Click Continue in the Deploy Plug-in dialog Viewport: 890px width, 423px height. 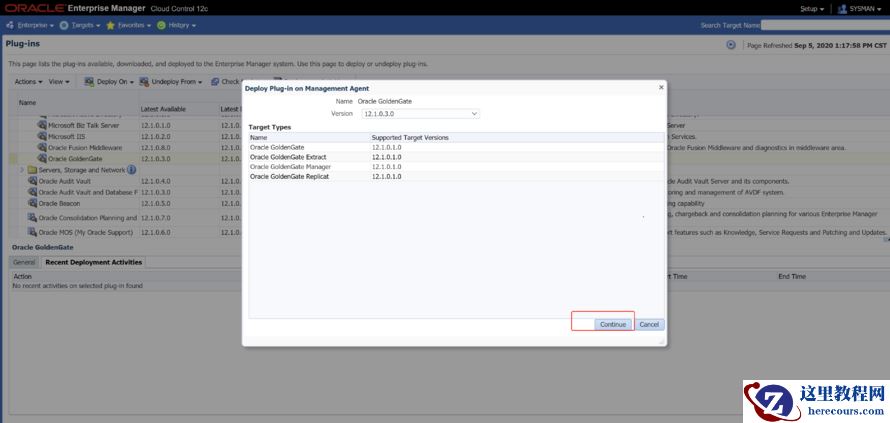click(612, 324)
